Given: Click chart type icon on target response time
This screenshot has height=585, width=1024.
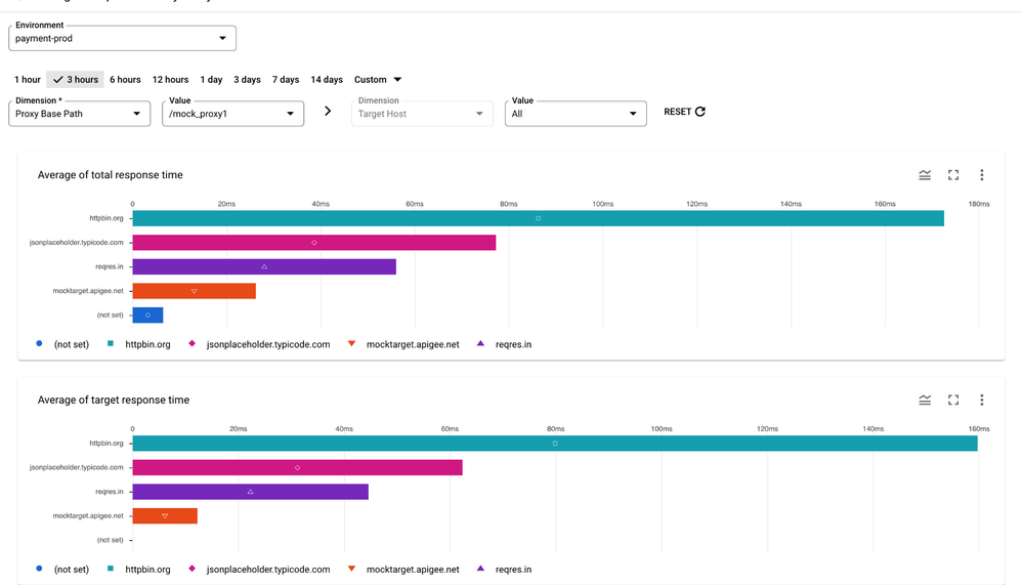Looking at the screenshot, I should (925, 400).
